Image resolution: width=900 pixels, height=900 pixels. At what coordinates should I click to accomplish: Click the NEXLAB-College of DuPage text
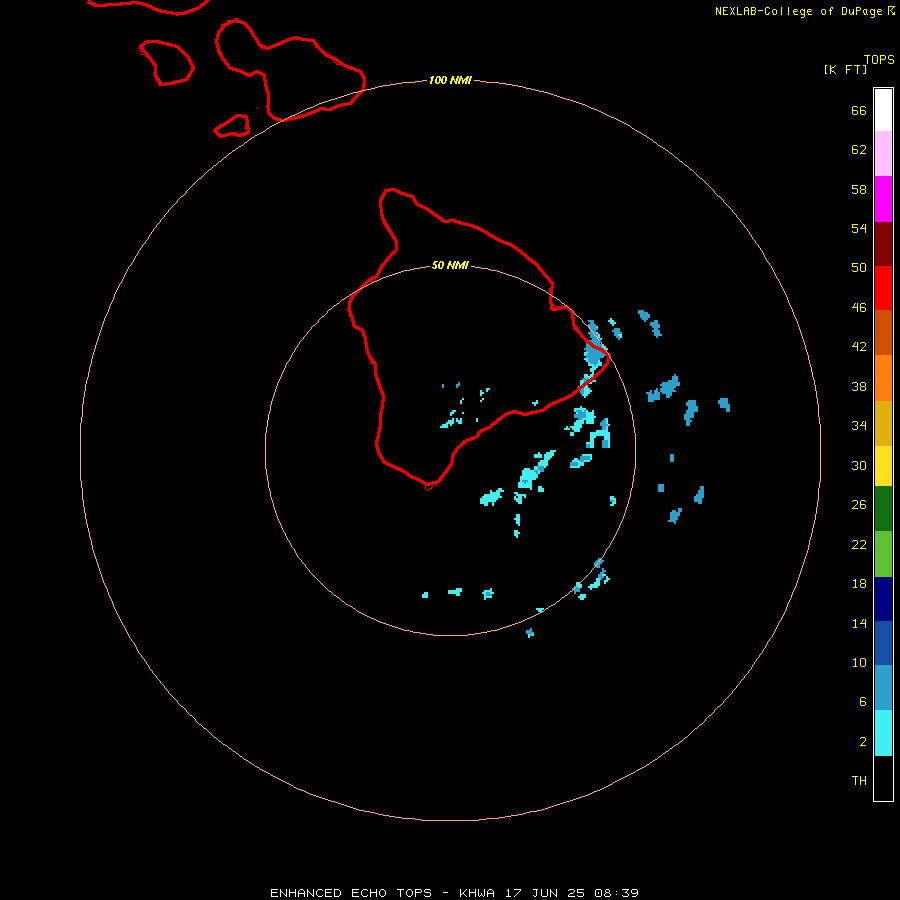pyautogui.click(x=798, y=11)
